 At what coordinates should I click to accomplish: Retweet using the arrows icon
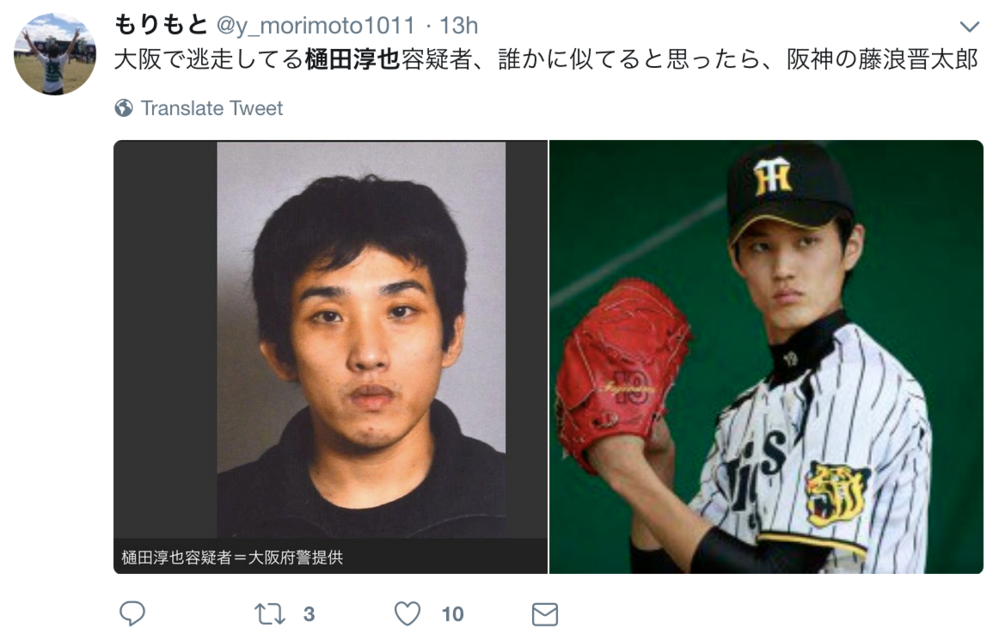pyautogui.click(x=270, y=614)
